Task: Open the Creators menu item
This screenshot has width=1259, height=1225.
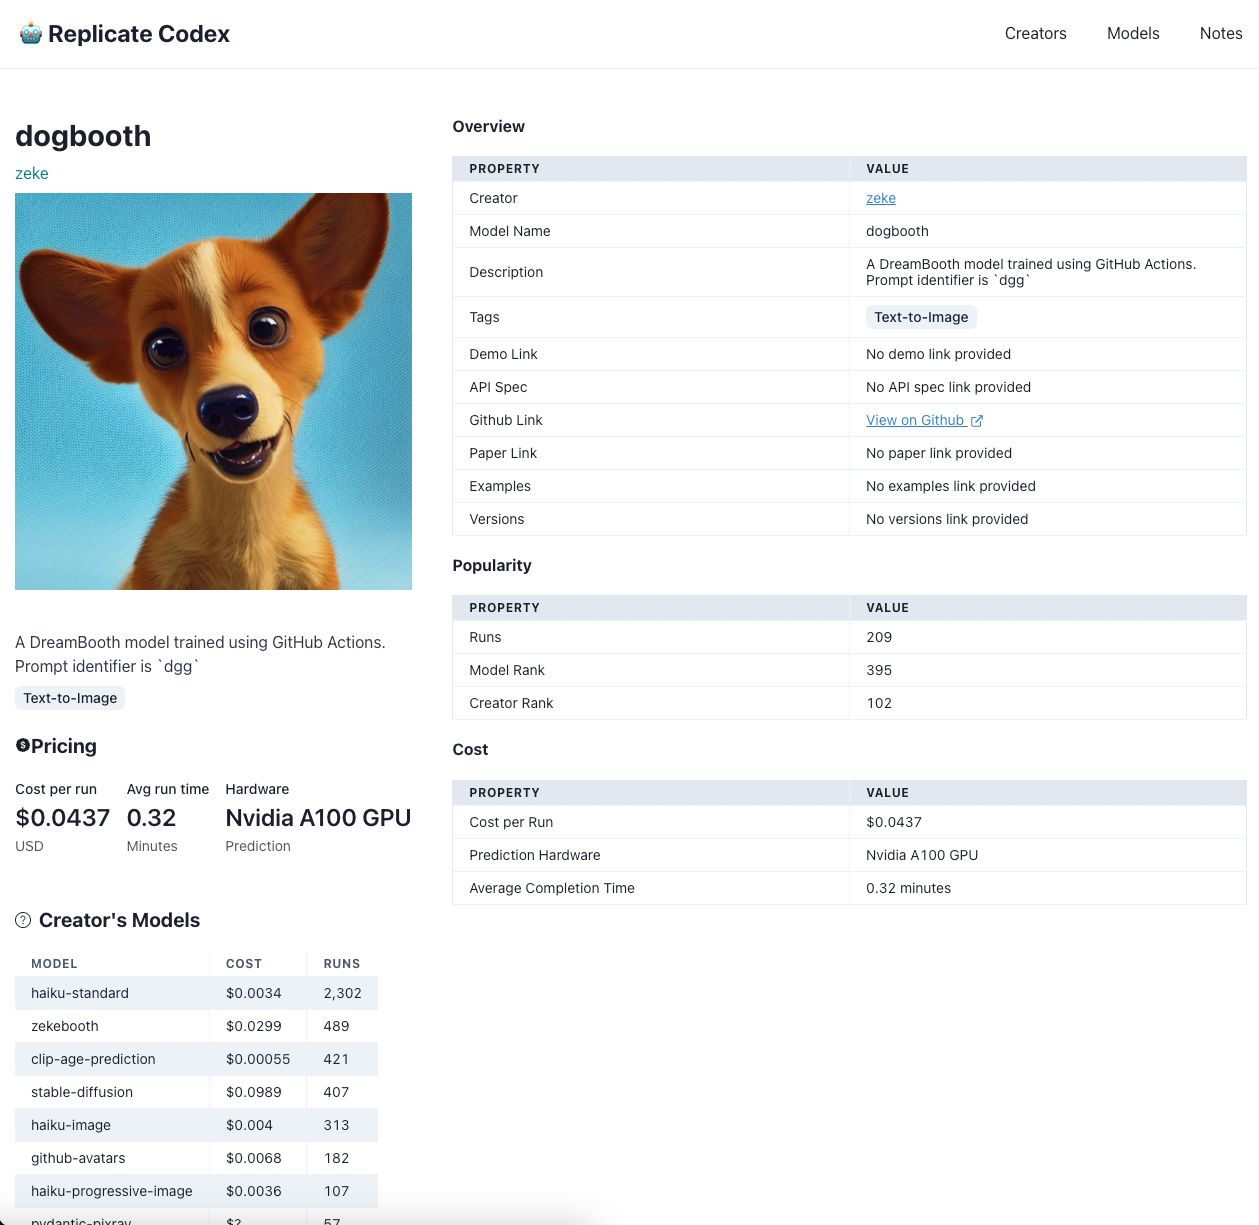Action: (1035, 33)
